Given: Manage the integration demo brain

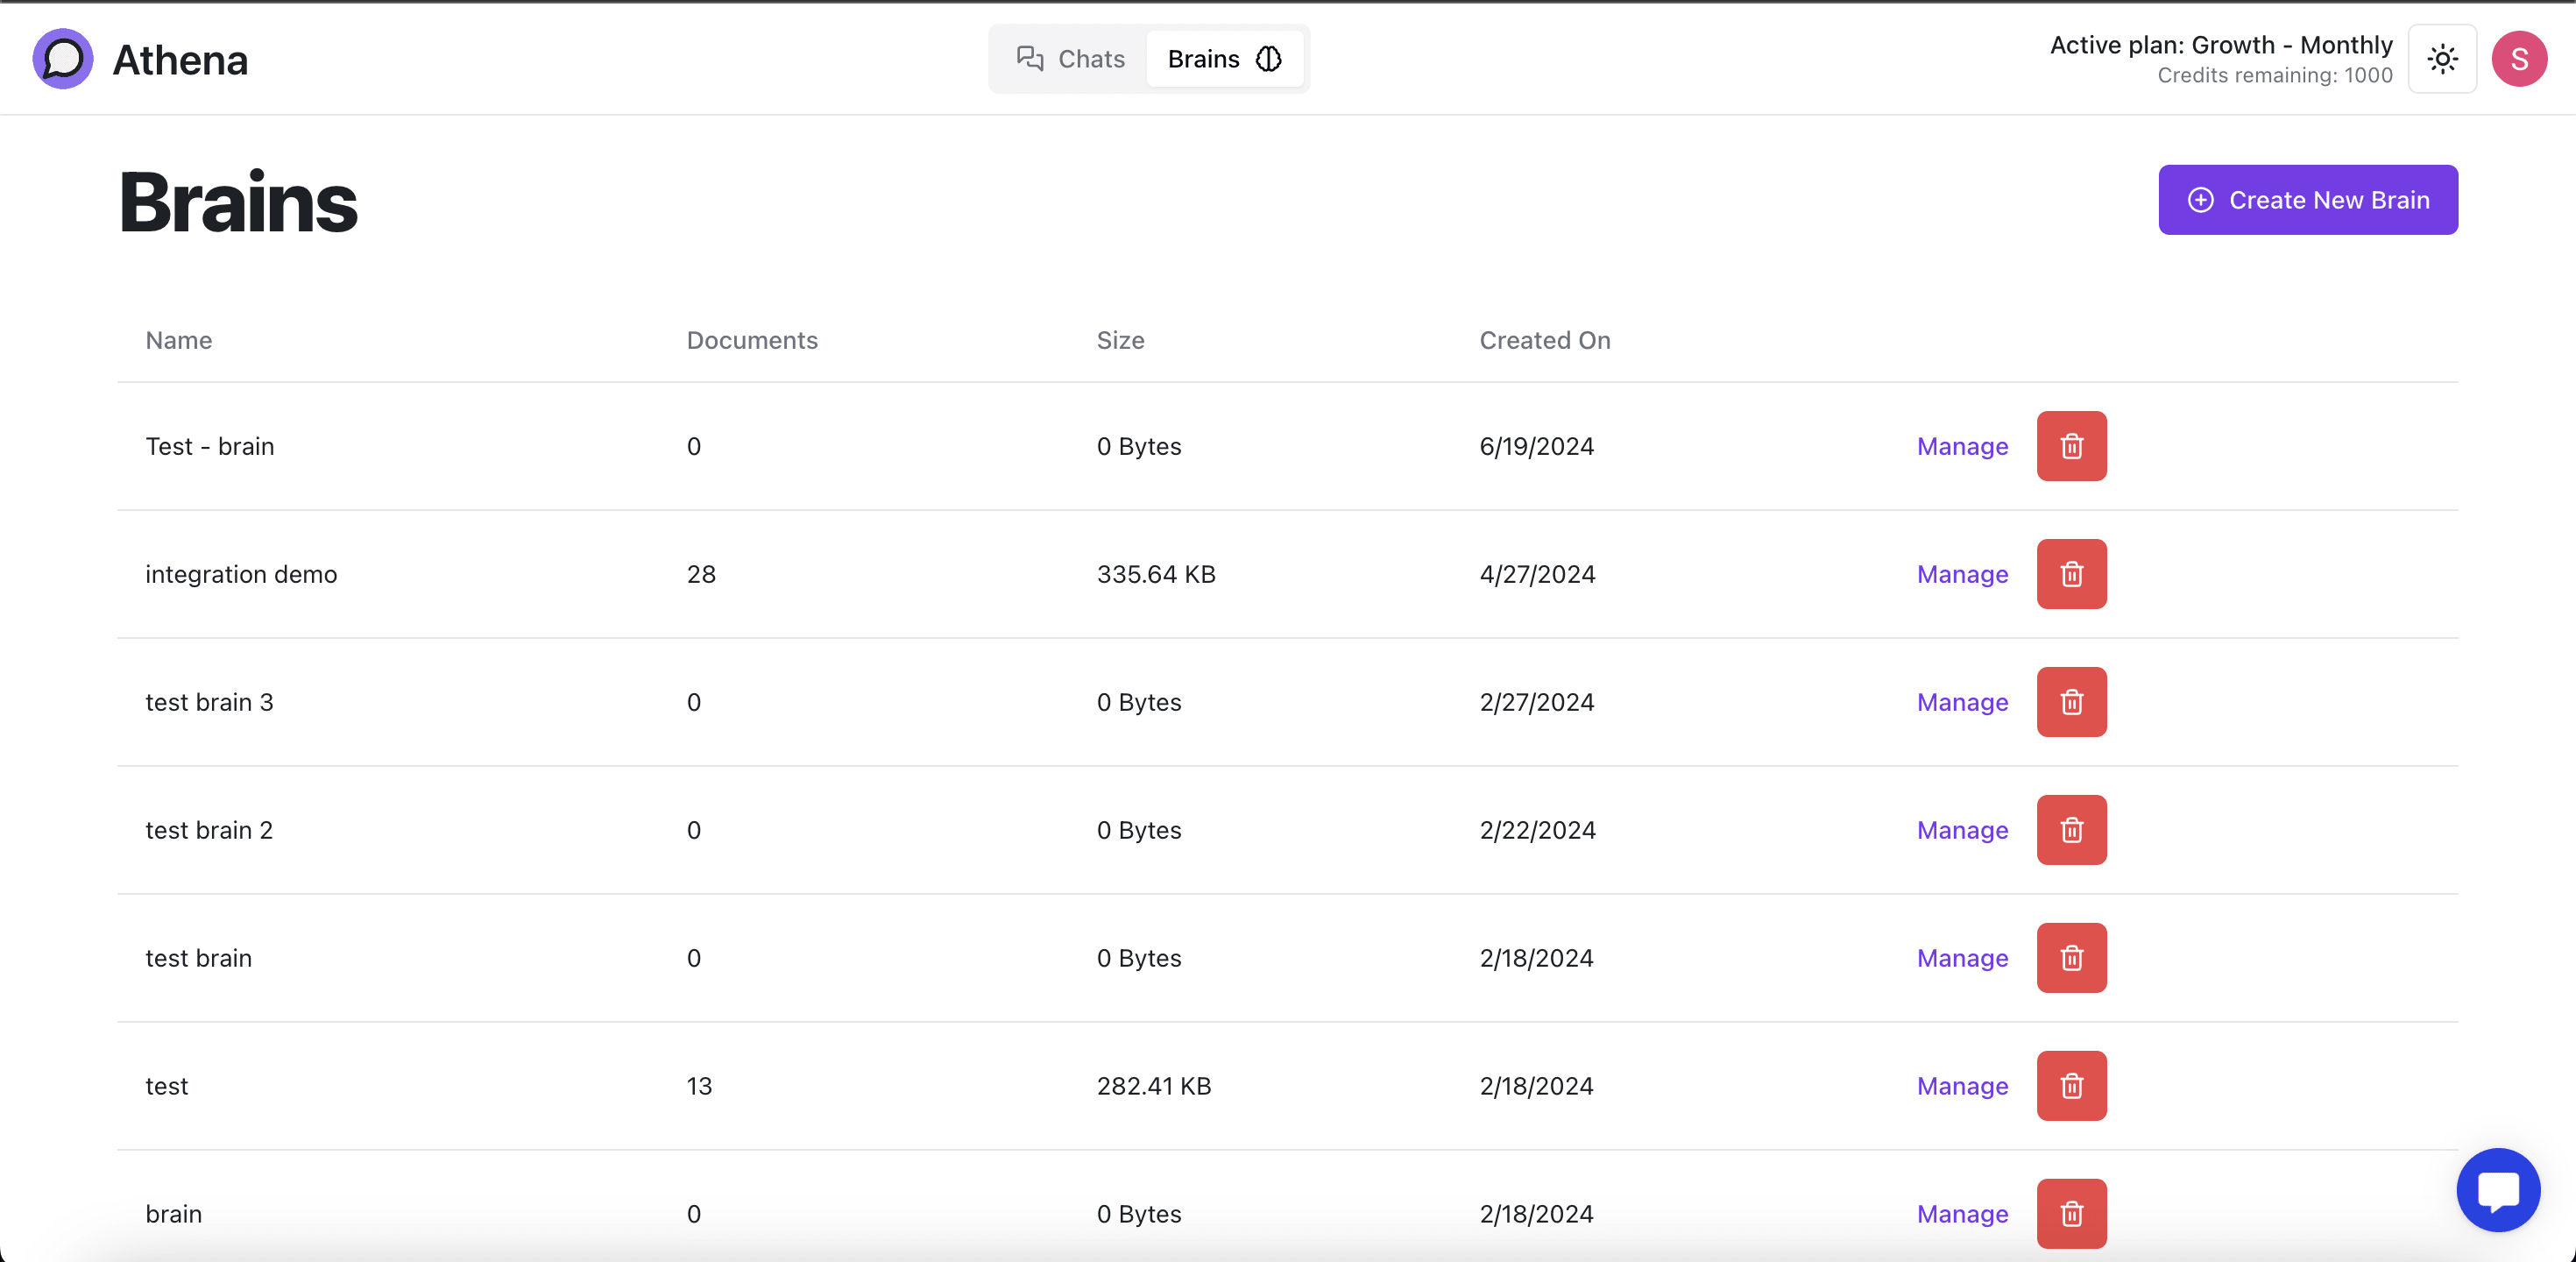Looking at the screenshot, I should point(1962,574).
